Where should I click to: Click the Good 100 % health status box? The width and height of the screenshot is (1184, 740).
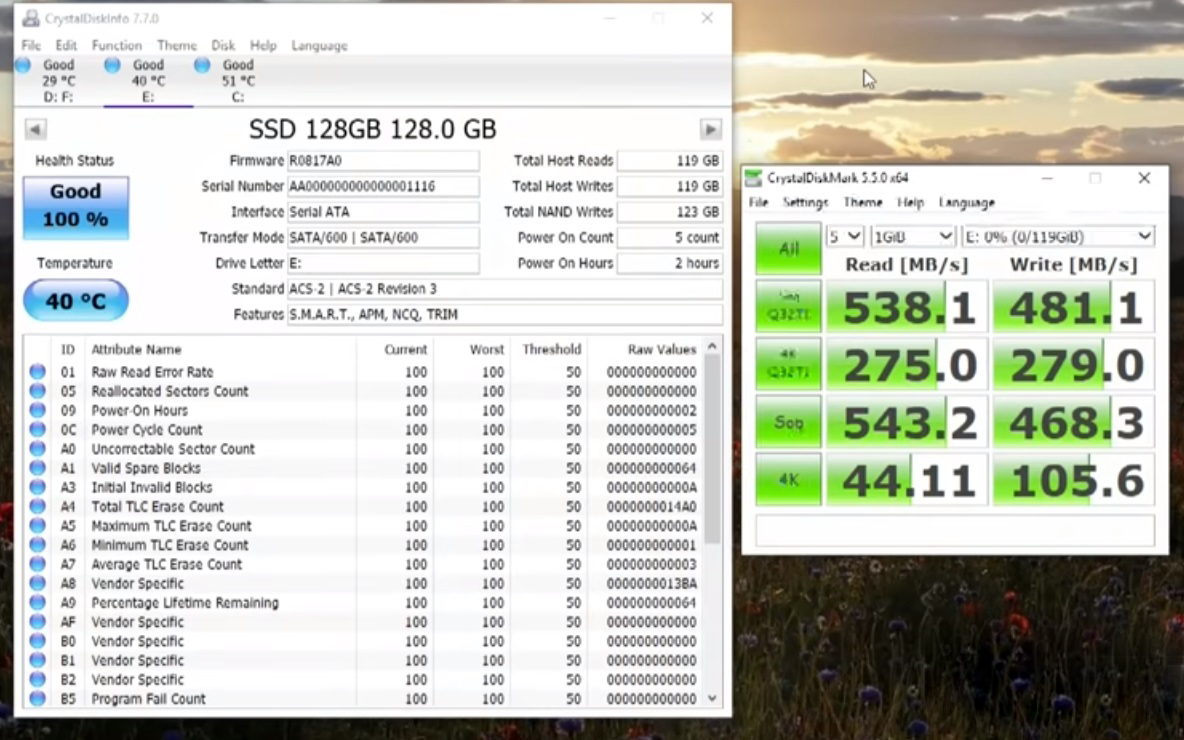(76, 207)
